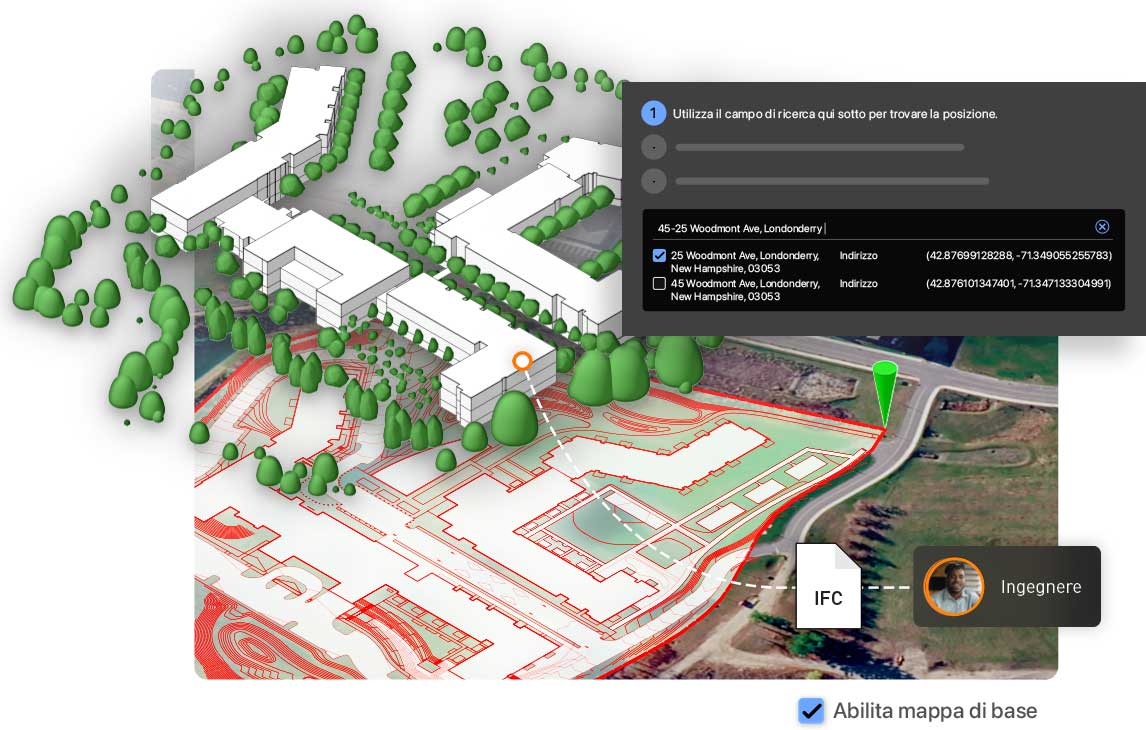
Task: Click the IFC file document icon
Action: pyautogui.click(x=828, y=586)
